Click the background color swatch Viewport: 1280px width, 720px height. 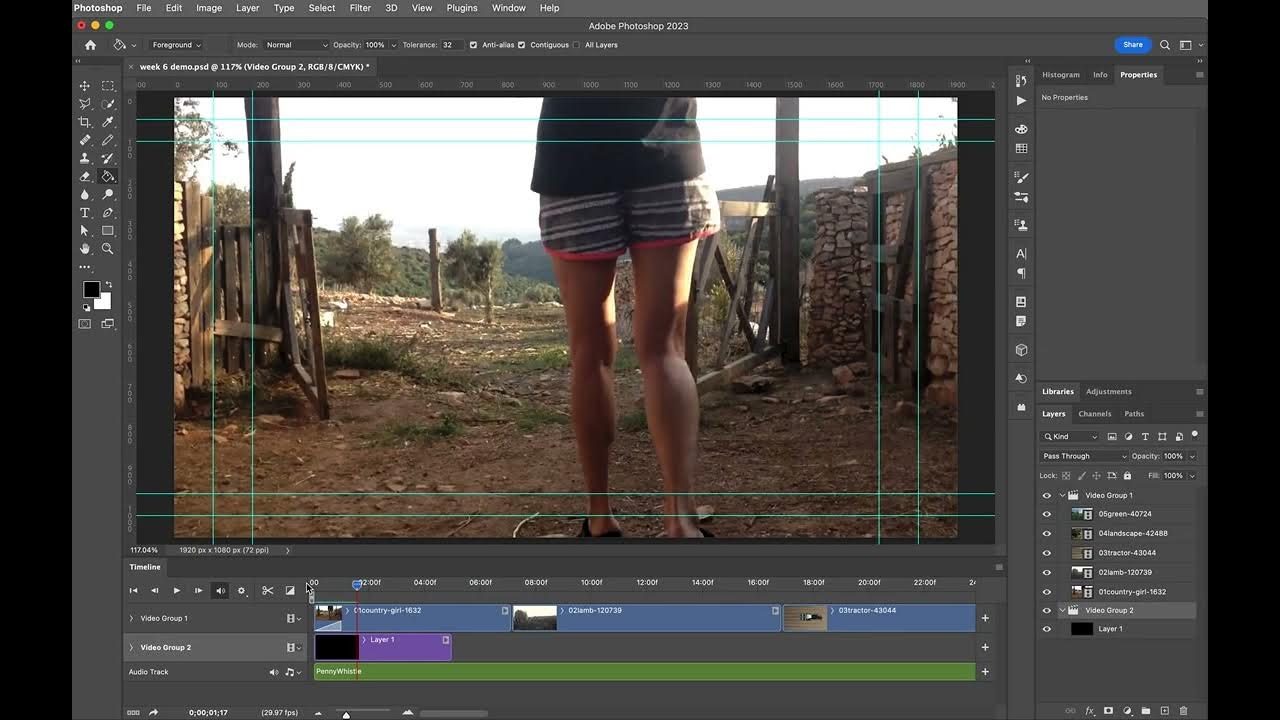coord(104,302)
